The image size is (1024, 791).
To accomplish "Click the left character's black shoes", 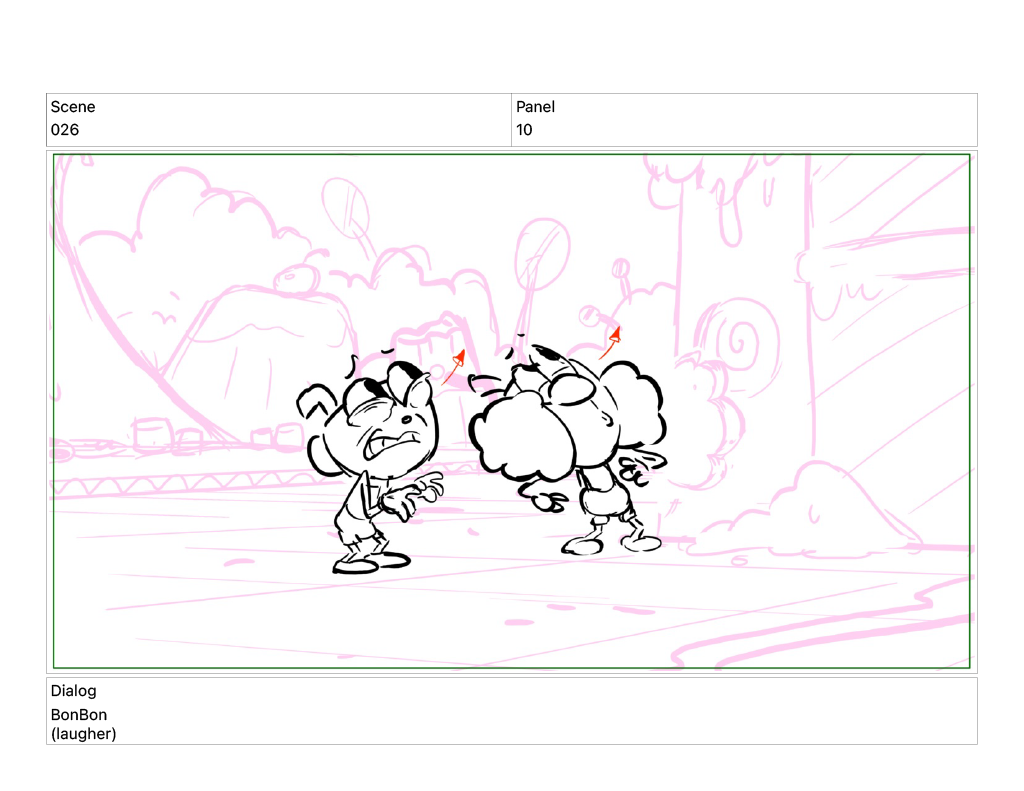I will click(x=368, y=563).
